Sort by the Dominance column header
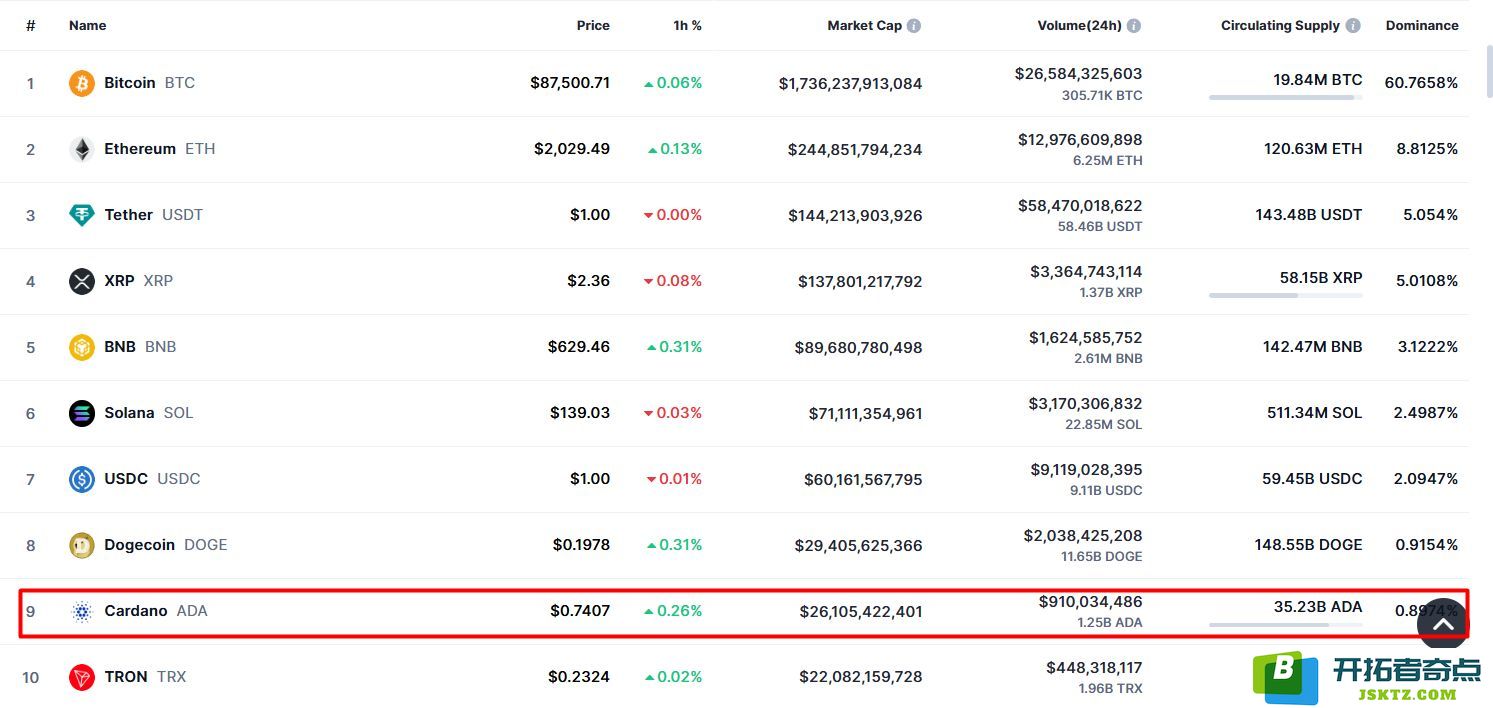 coord(1422,26)
